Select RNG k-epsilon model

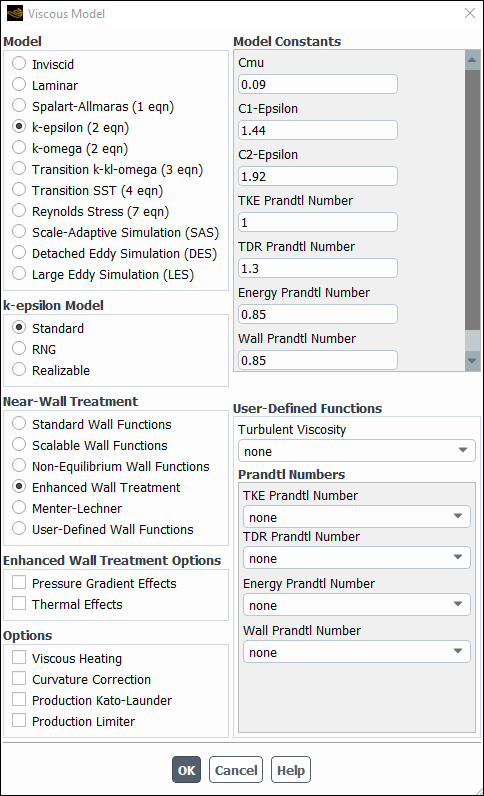tap(19, 349)
